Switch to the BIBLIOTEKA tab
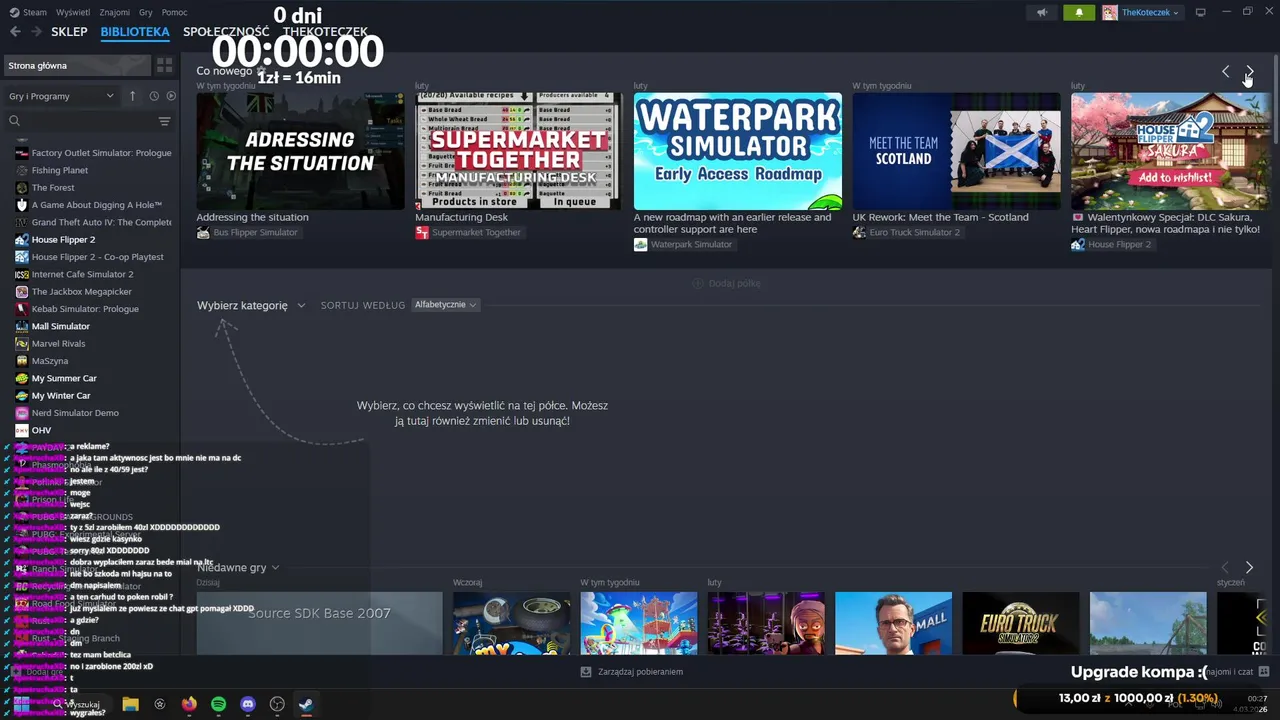The image size is (1280, 720). pos(135,32)
